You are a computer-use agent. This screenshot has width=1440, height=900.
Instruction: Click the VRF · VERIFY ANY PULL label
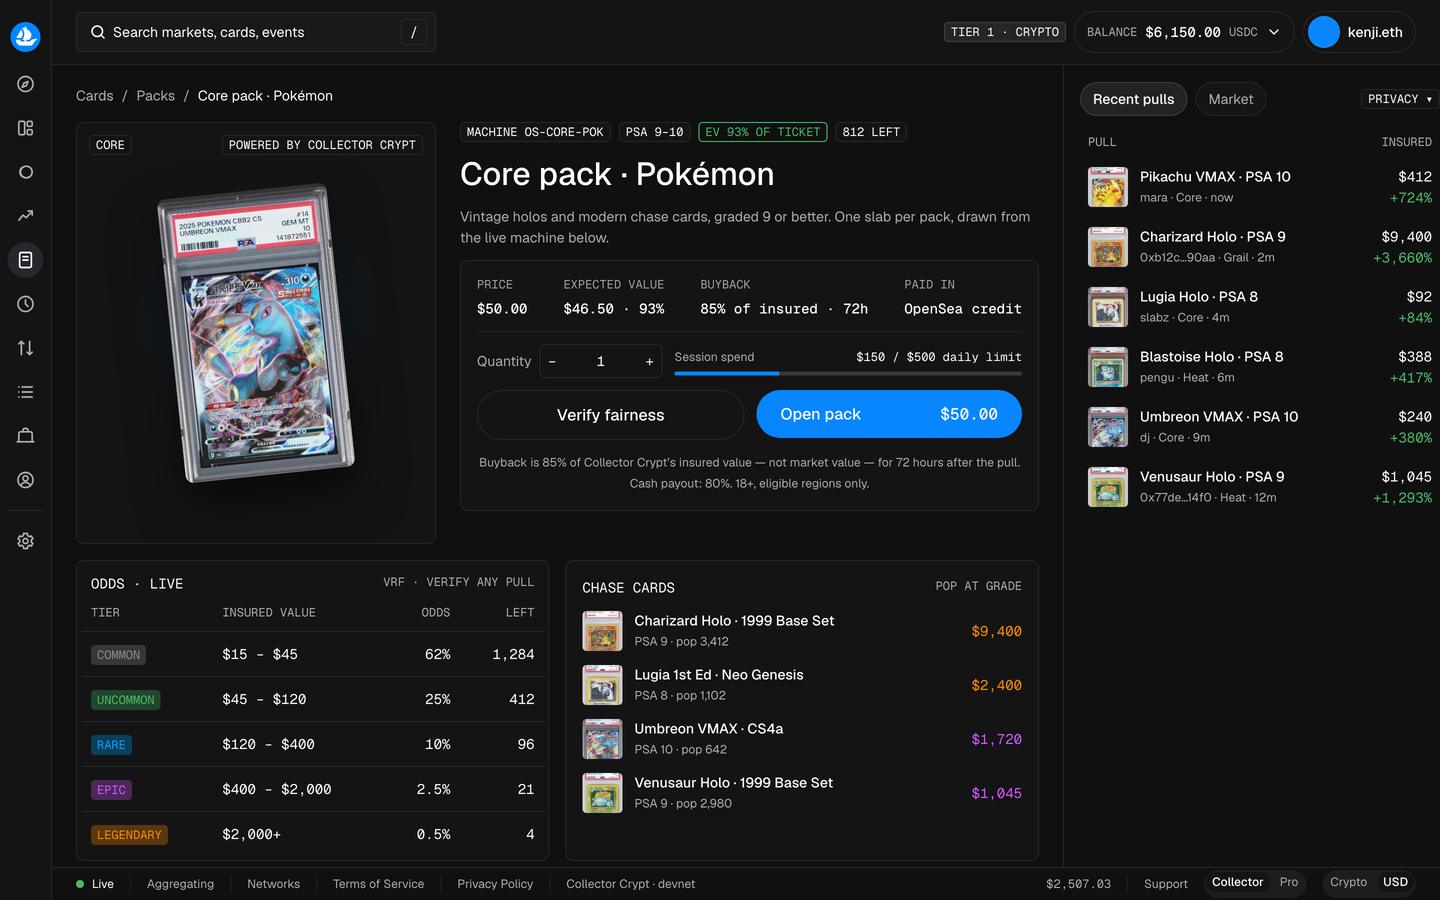[458, 582]
